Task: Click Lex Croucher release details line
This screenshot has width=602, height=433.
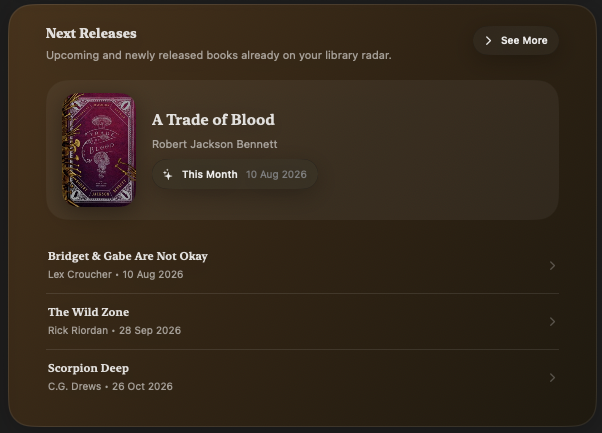Action: pyautogui.click(x=116, y=274)
